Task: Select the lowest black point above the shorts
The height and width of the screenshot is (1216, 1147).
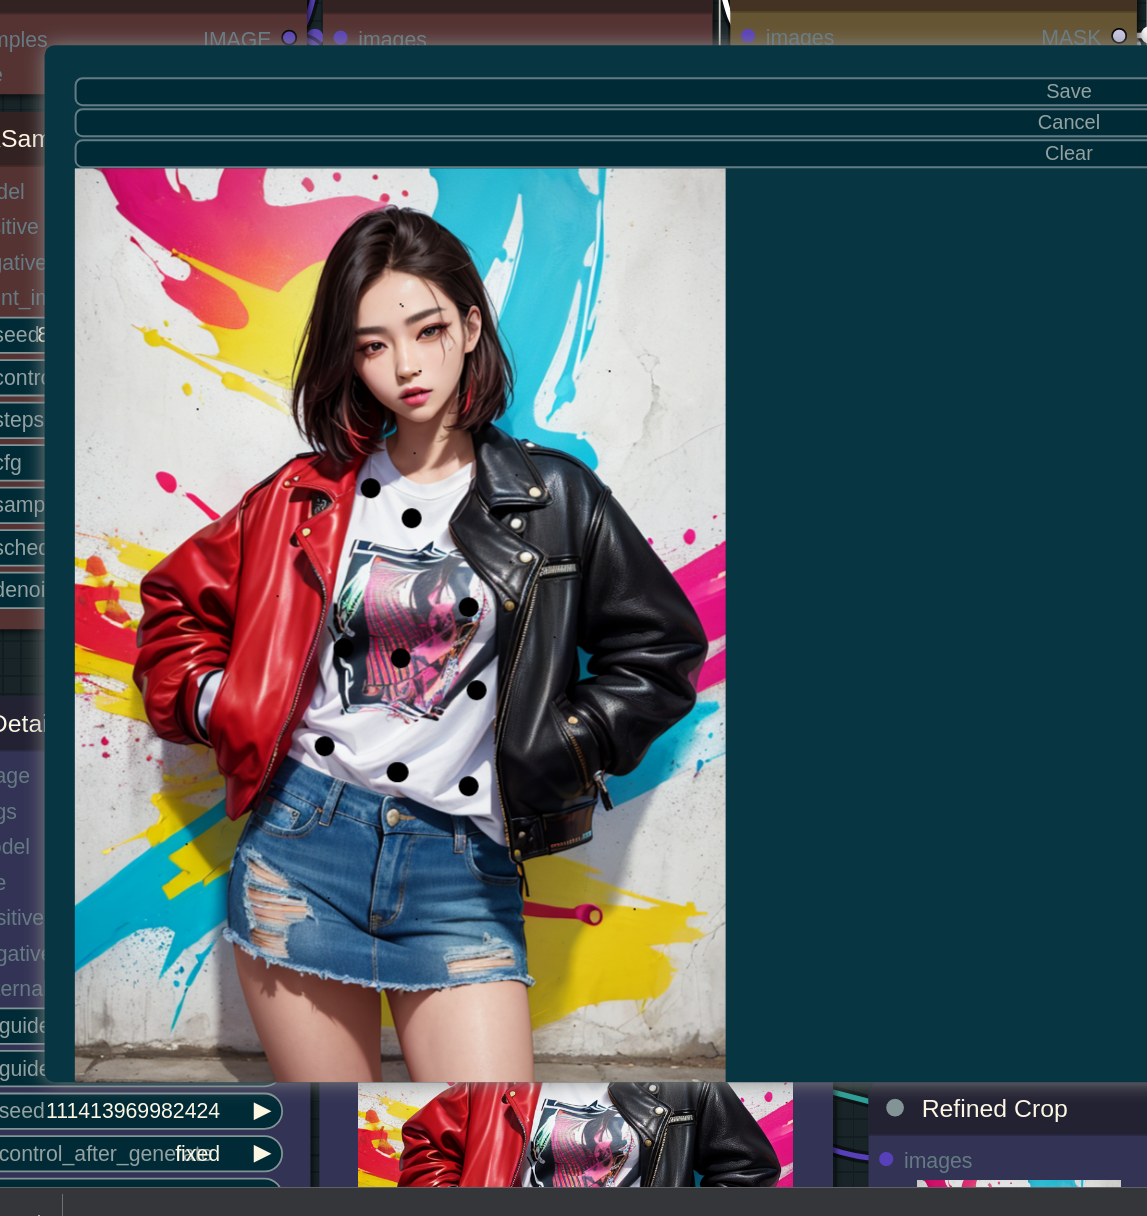Action: (468, 786)
